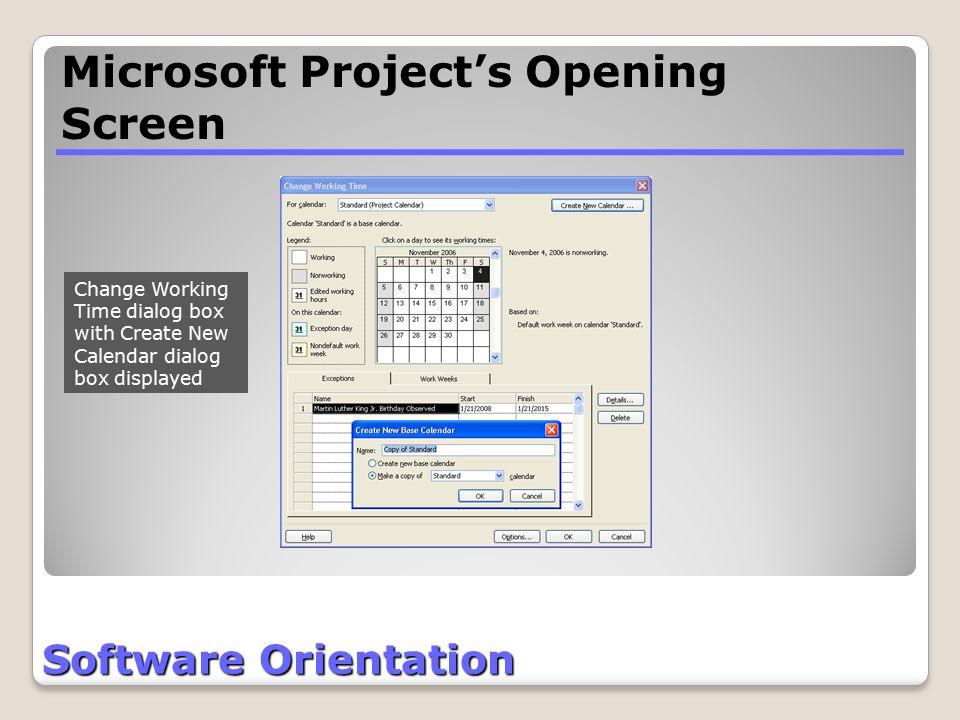Click the Details button
Image resolution: width=960 pixels, height=720 pixels.
[x=620, y=400]
